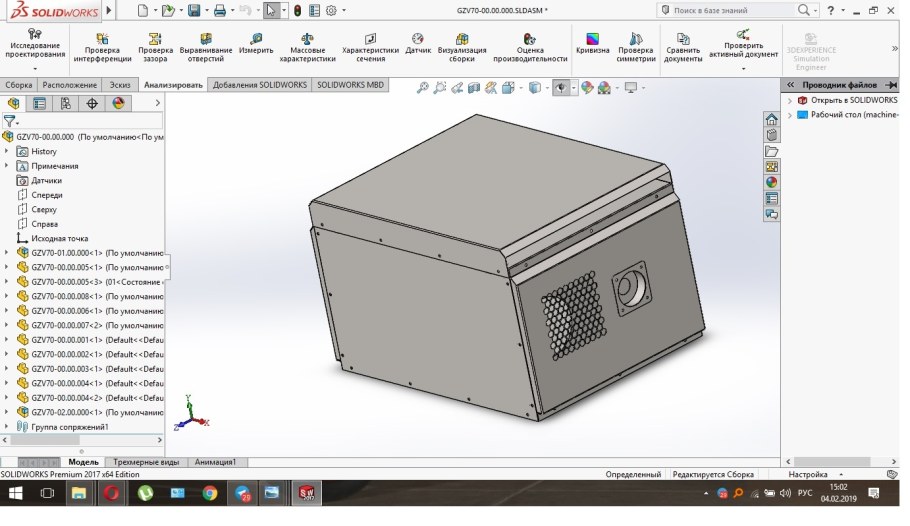Open Массовые характеристики mass properties
This screenshot has width=910, height=526.
(x=307, y=45)
